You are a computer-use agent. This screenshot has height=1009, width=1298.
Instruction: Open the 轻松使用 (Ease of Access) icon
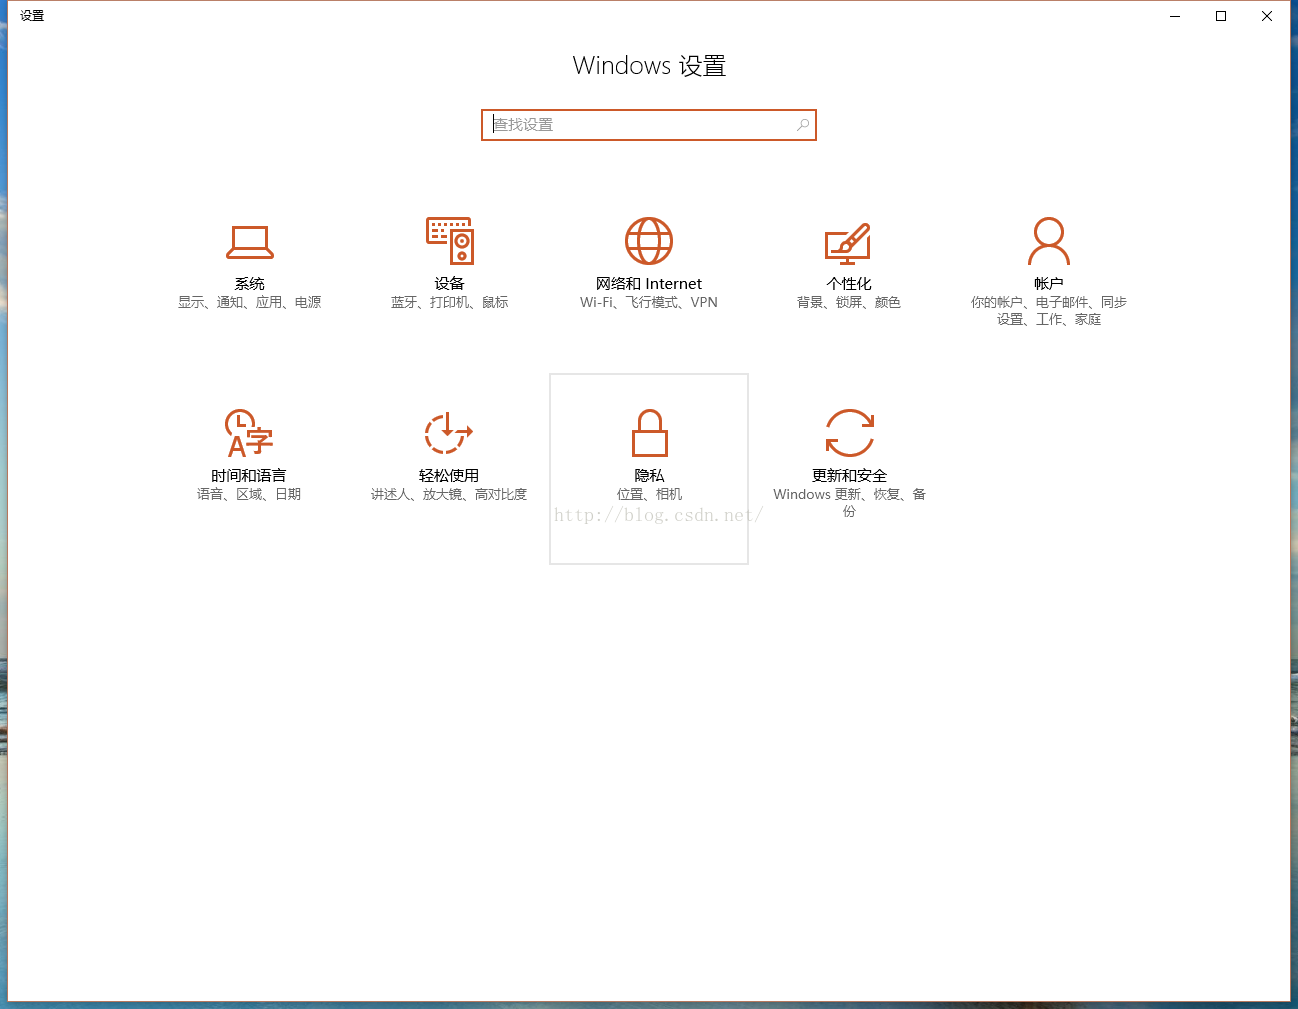click(449, 433)
